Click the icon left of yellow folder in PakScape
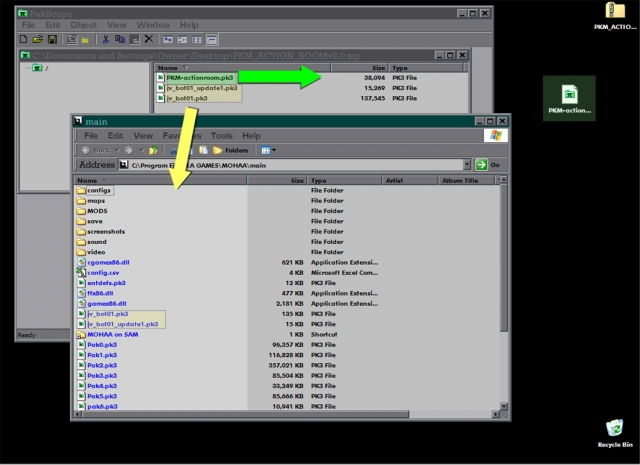Viewport: 640px width, 465px height. point(71,39)
